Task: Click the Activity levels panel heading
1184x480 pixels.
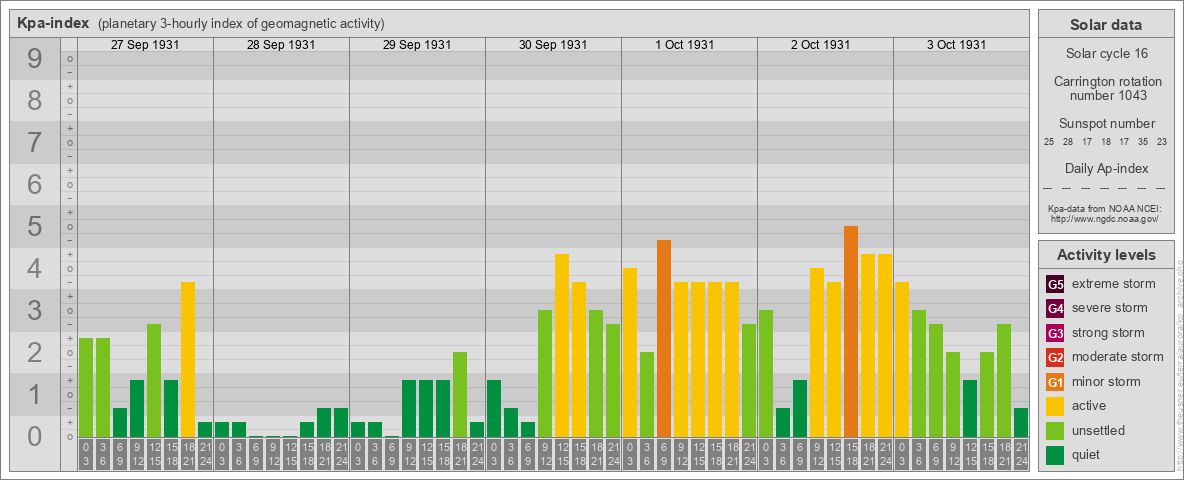Action: [1106, 255]
